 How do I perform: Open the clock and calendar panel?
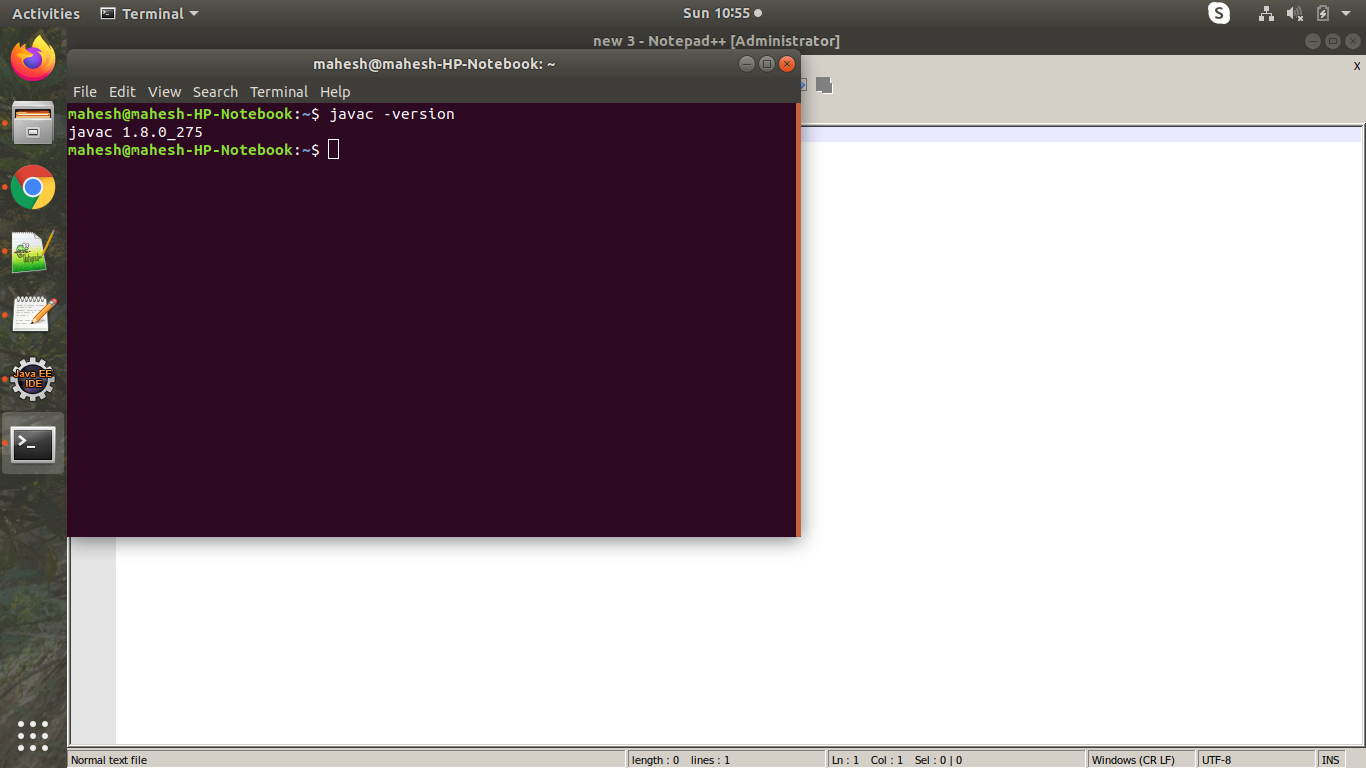point(722,13)
